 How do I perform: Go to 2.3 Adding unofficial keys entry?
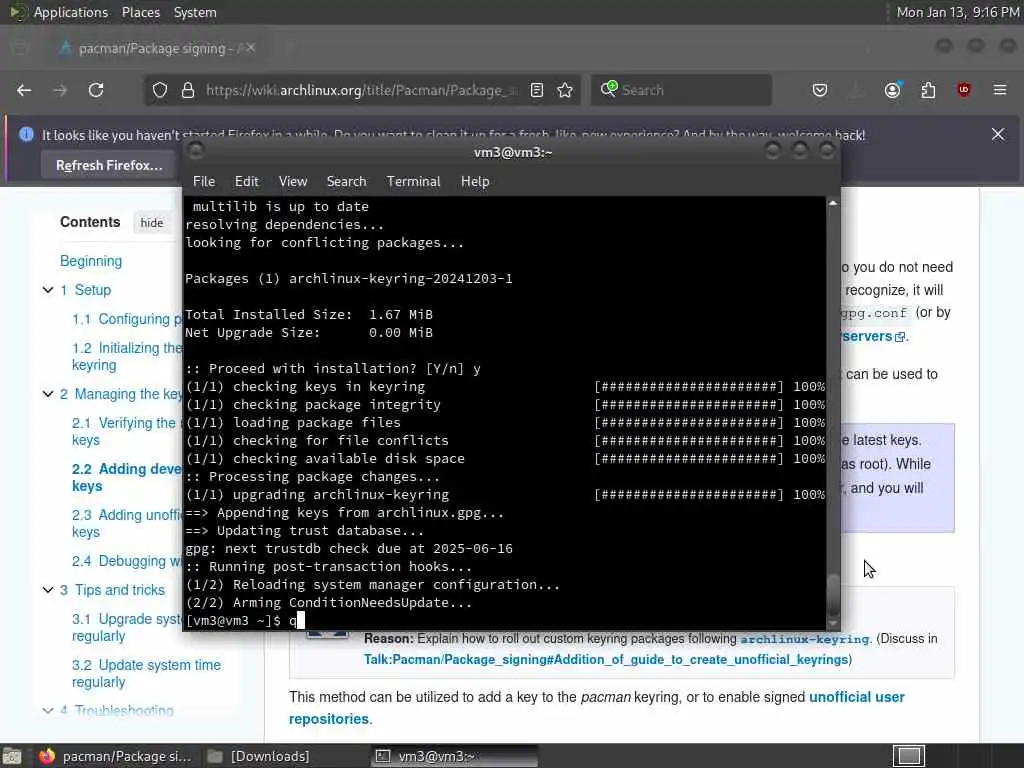[x=127, y=524]
